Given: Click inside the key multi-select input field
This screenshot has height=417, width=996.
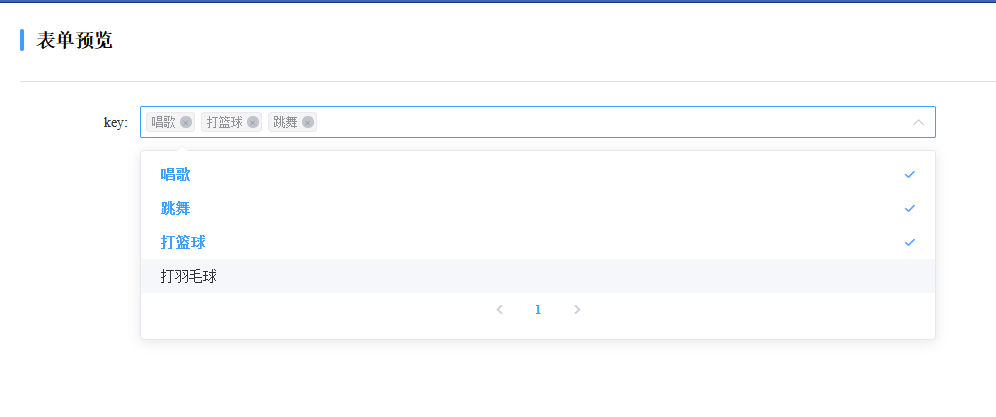Looking at the screenshot, I should coord(538,122).
